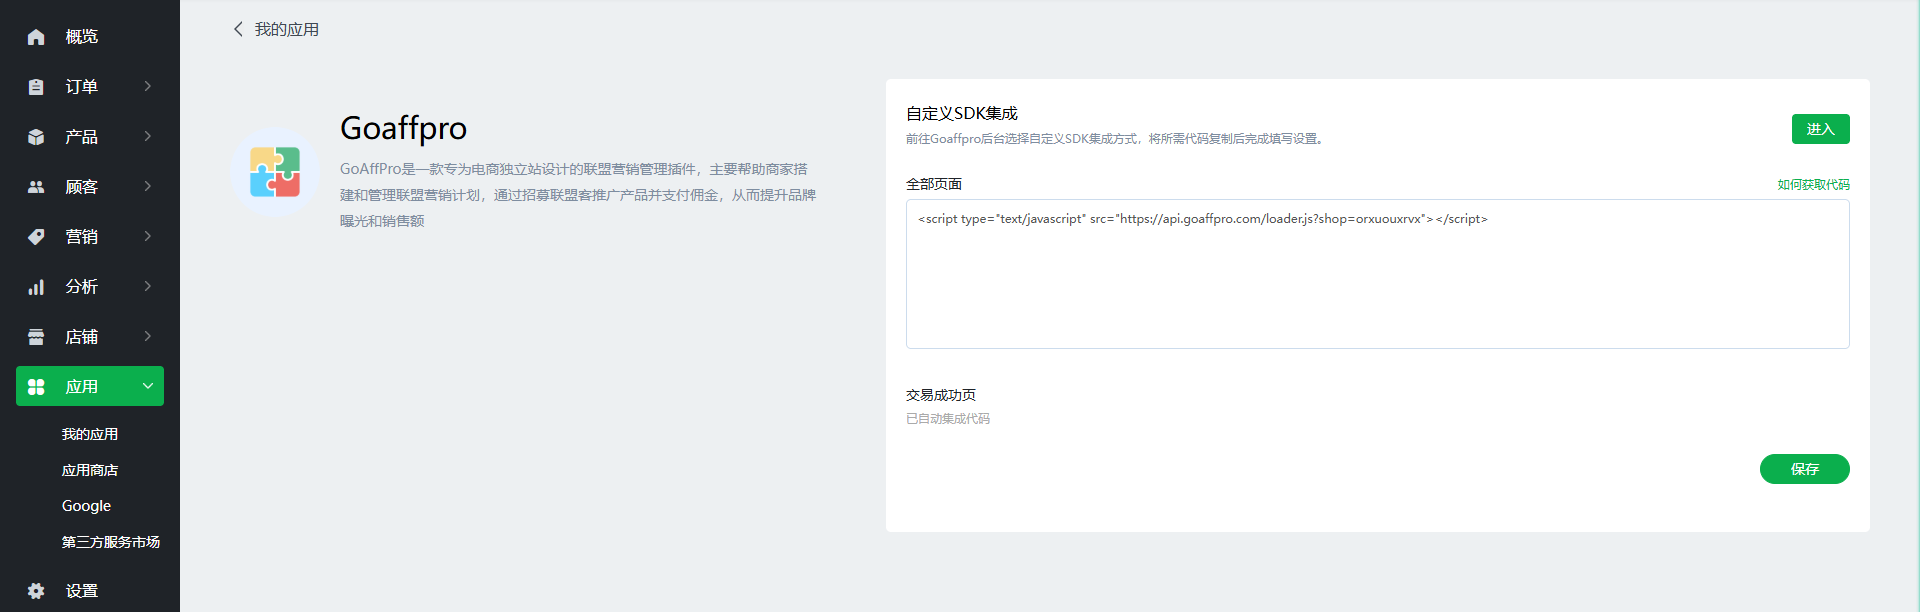Click the home icon beside 概览

(x=36, y=37)
